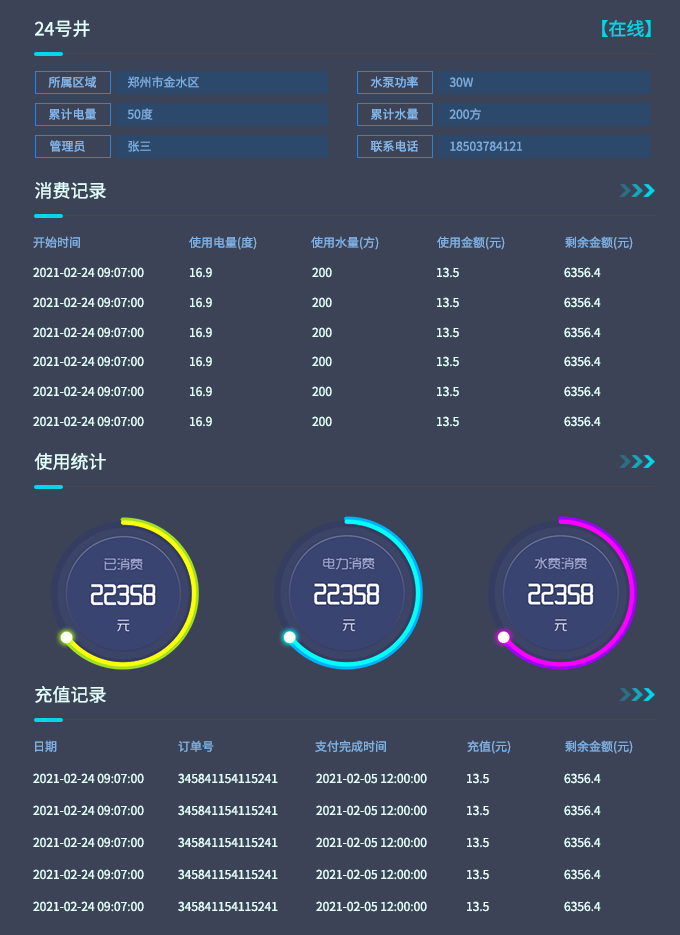Click the arrows icon beside 消费记录
This screenshot has width=680, height=935.
pyautogui.click(x=637, y=191)
